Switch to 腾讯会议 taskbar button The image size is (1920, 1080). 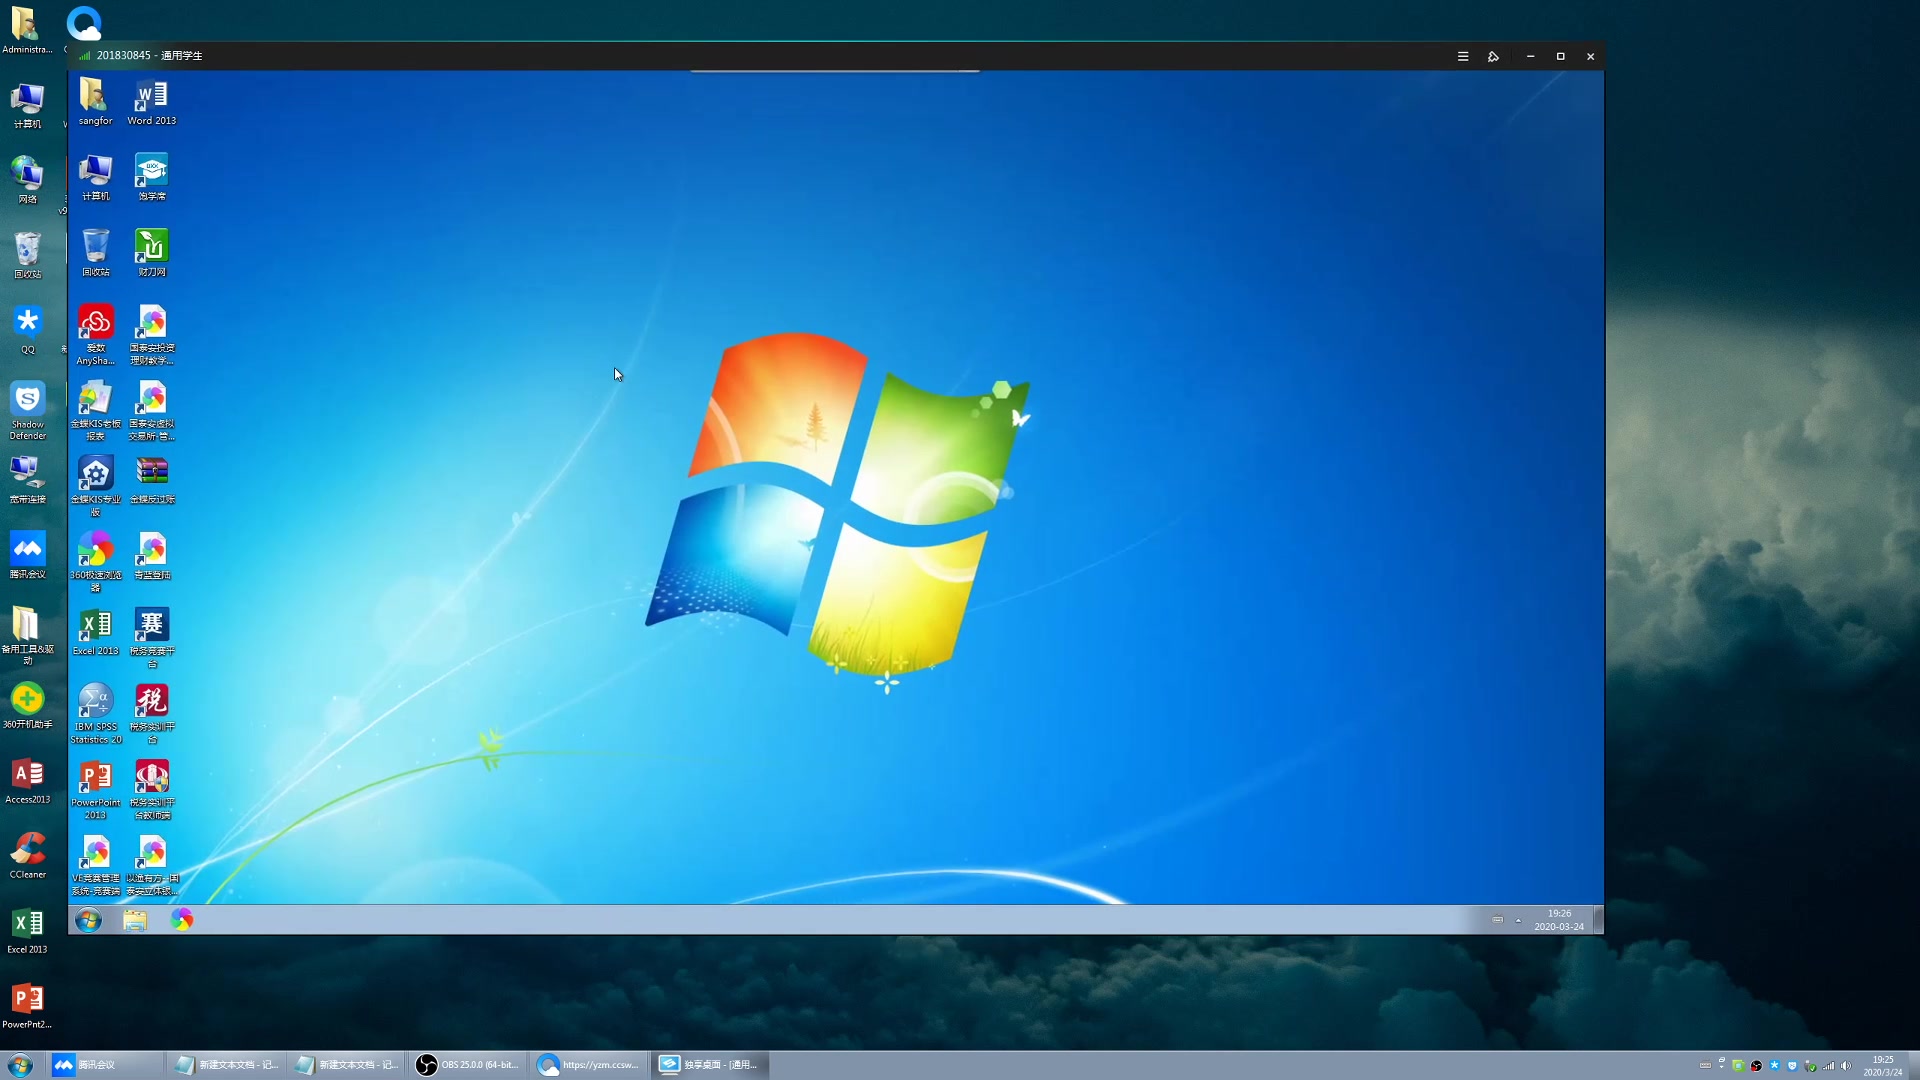point(107,1065)
